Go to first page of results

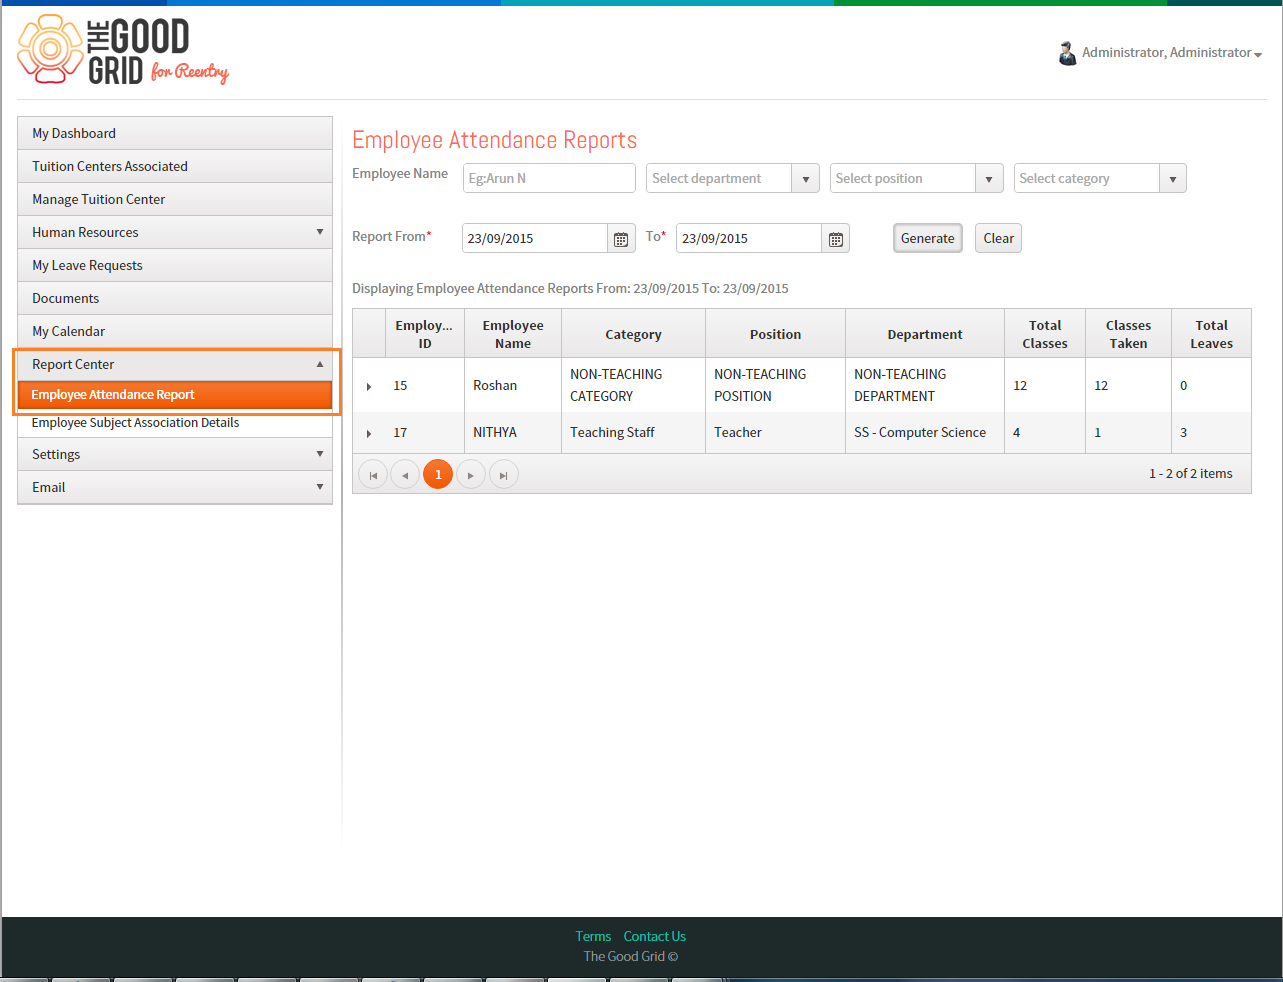373,475
